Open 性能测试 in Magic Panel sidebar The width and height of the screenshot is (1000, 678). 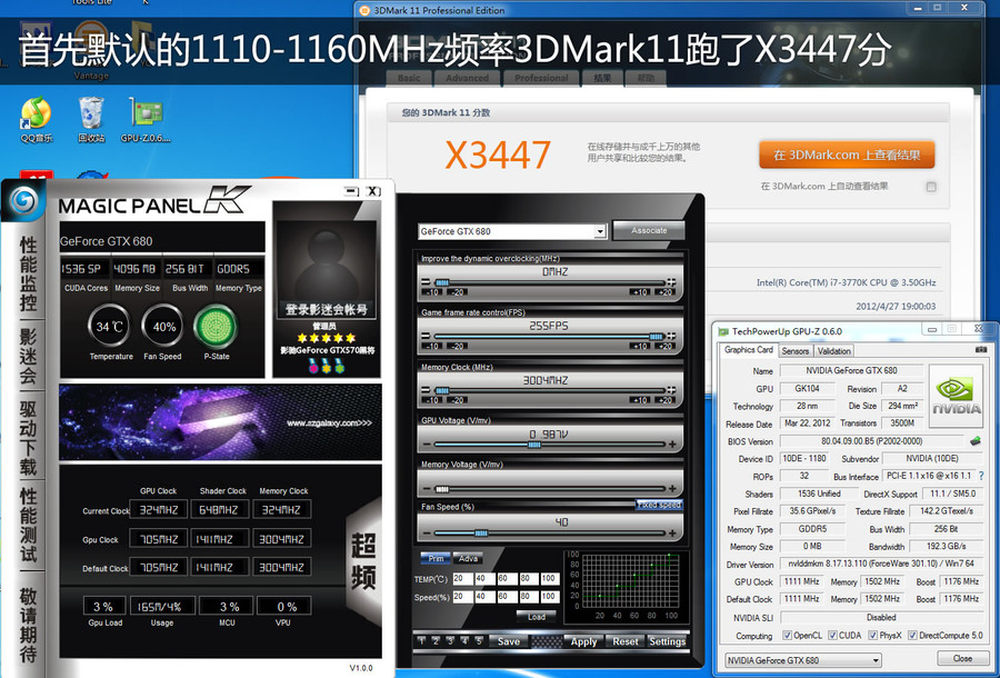[27, 526]
